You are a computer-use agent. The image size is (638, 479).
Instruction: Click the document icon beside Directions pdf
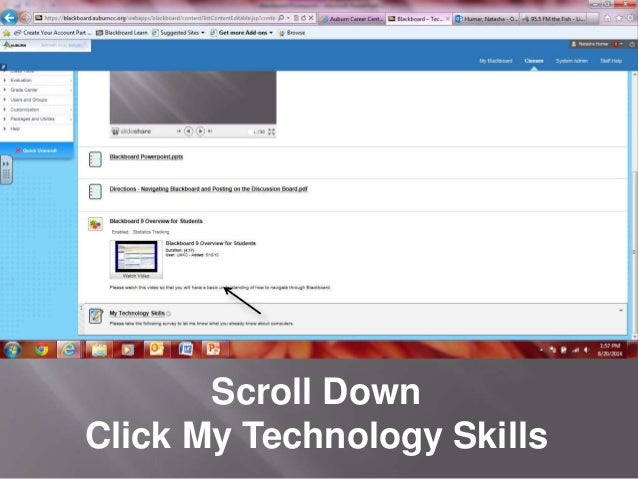[95, 191]
